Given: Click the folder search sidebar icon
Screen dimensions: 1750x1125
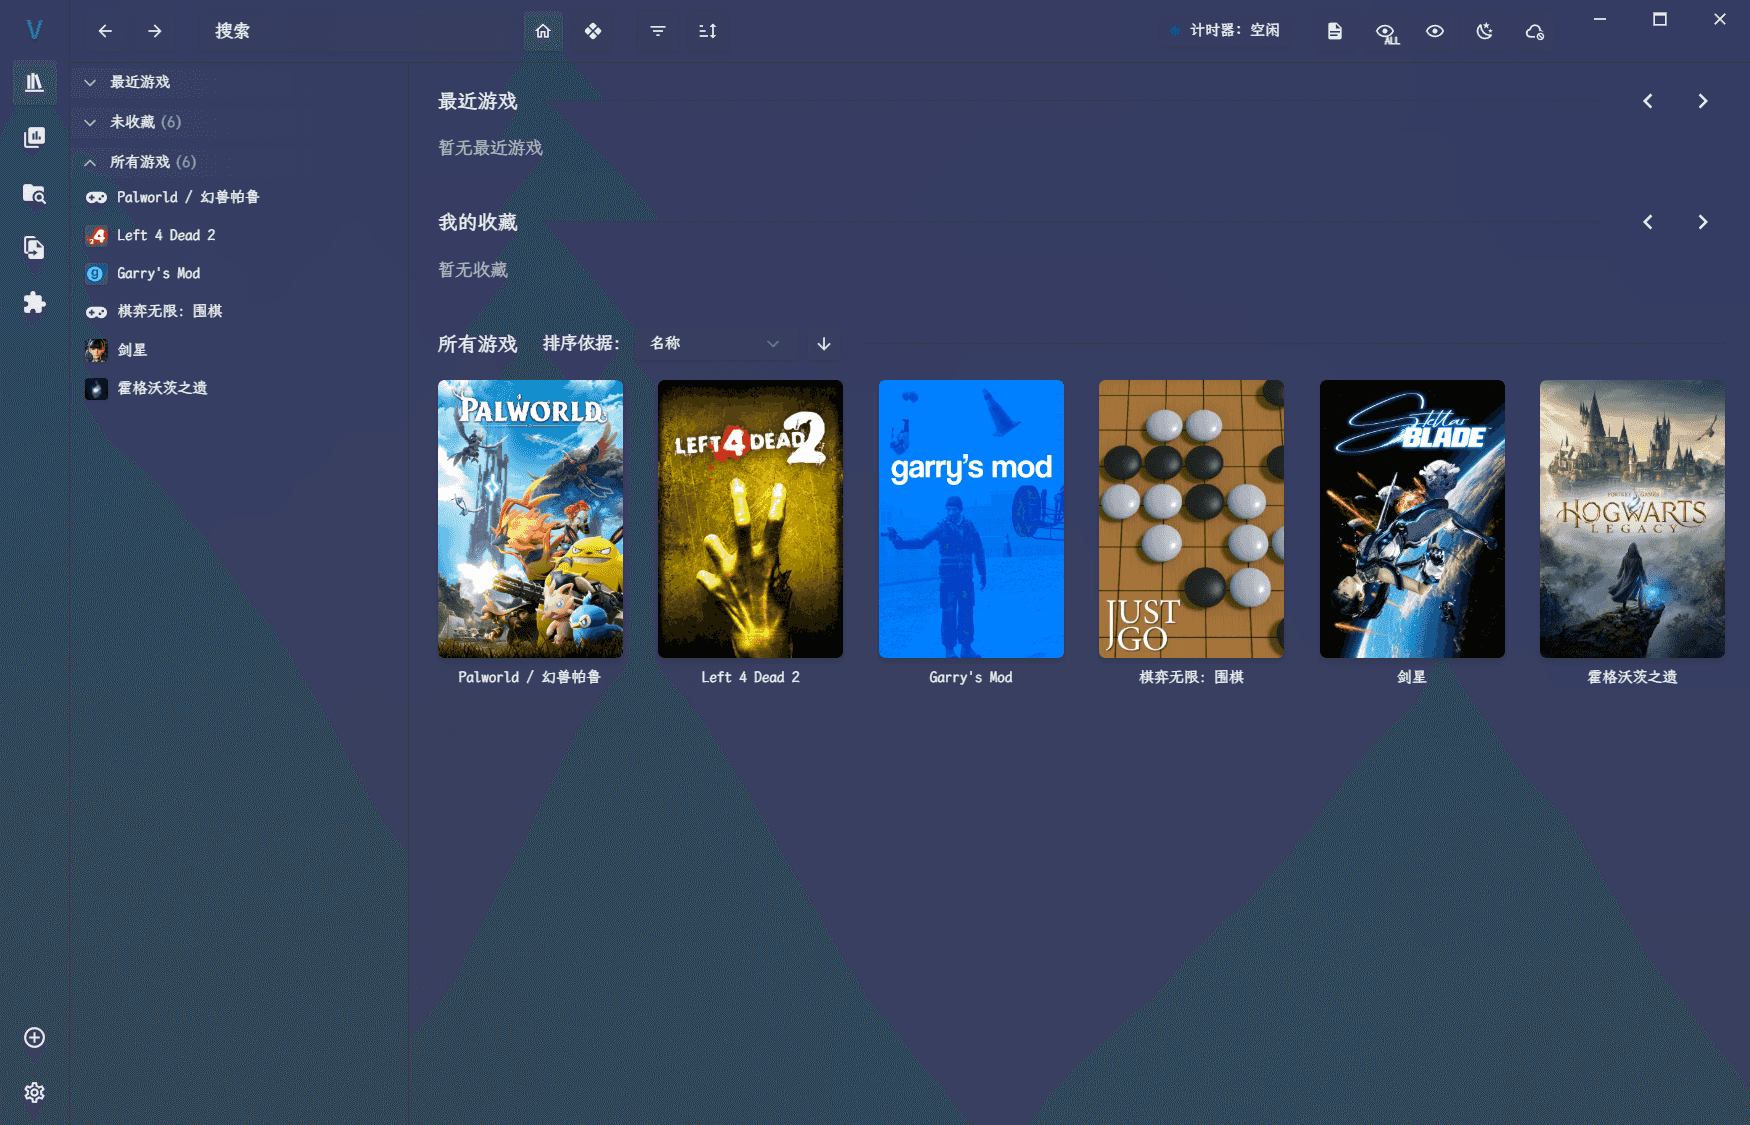Looking at the screenshot, I should point(34,193).
